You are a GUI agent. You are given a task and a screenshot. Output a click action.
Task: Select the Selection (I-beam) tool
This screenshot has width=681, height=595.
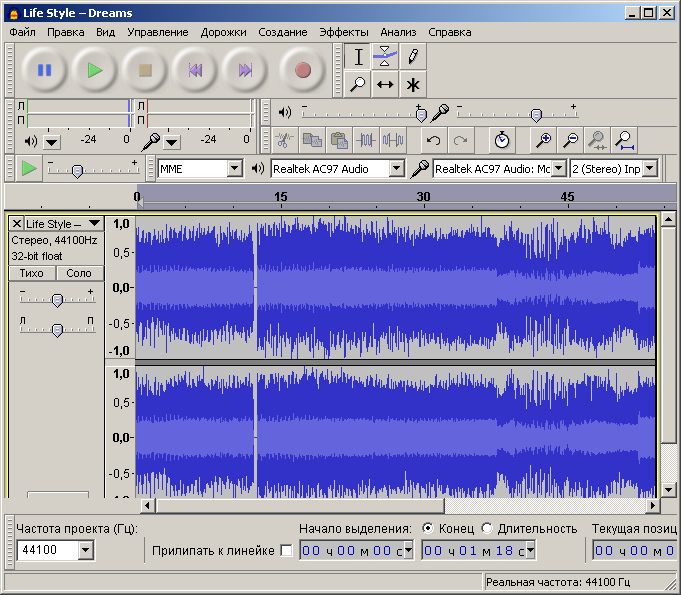(x=358, y=56)
